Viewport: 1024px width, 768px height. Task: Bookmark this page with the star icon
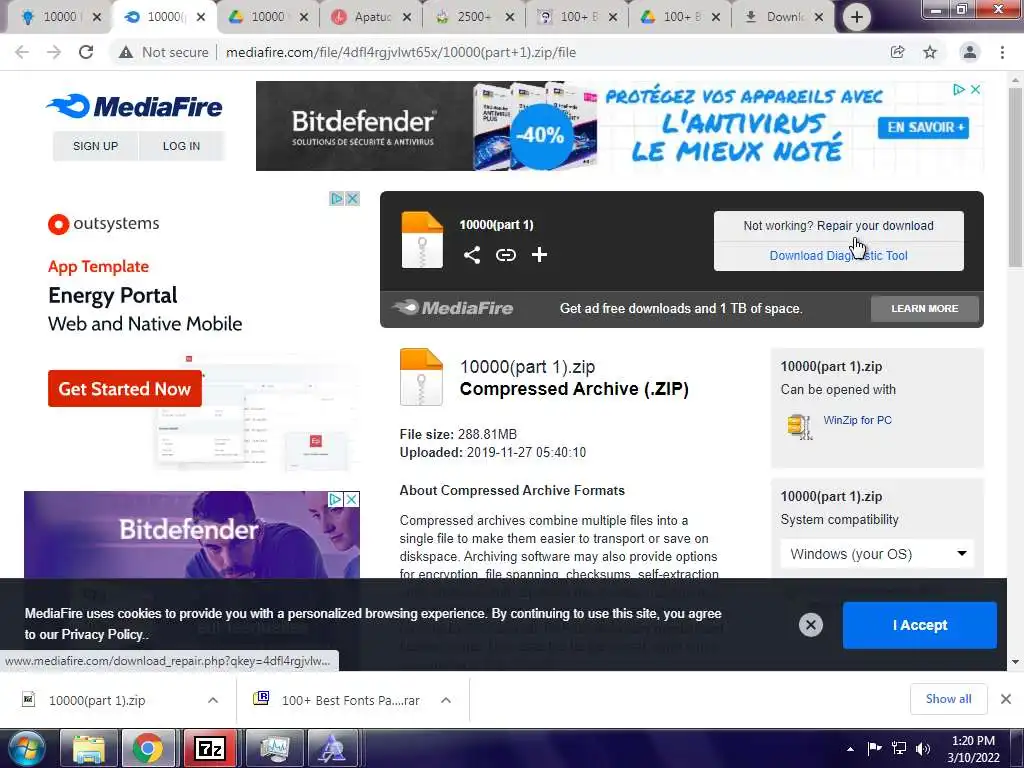pyautogui.click(x=930, y=52)
